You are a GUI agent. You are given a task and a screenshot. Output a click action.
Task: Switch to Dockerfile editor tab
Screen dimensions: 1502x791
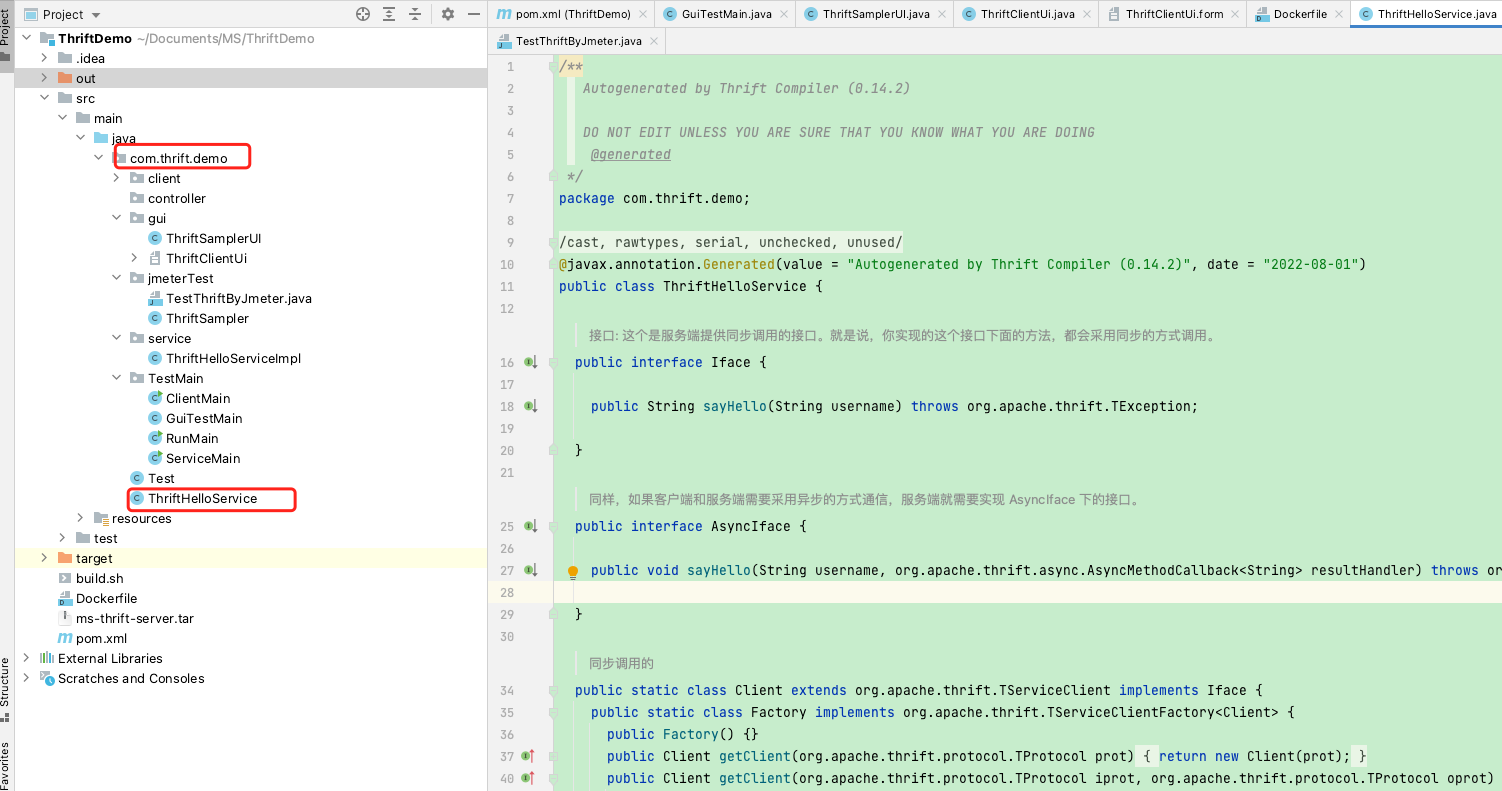[1300, 14]
